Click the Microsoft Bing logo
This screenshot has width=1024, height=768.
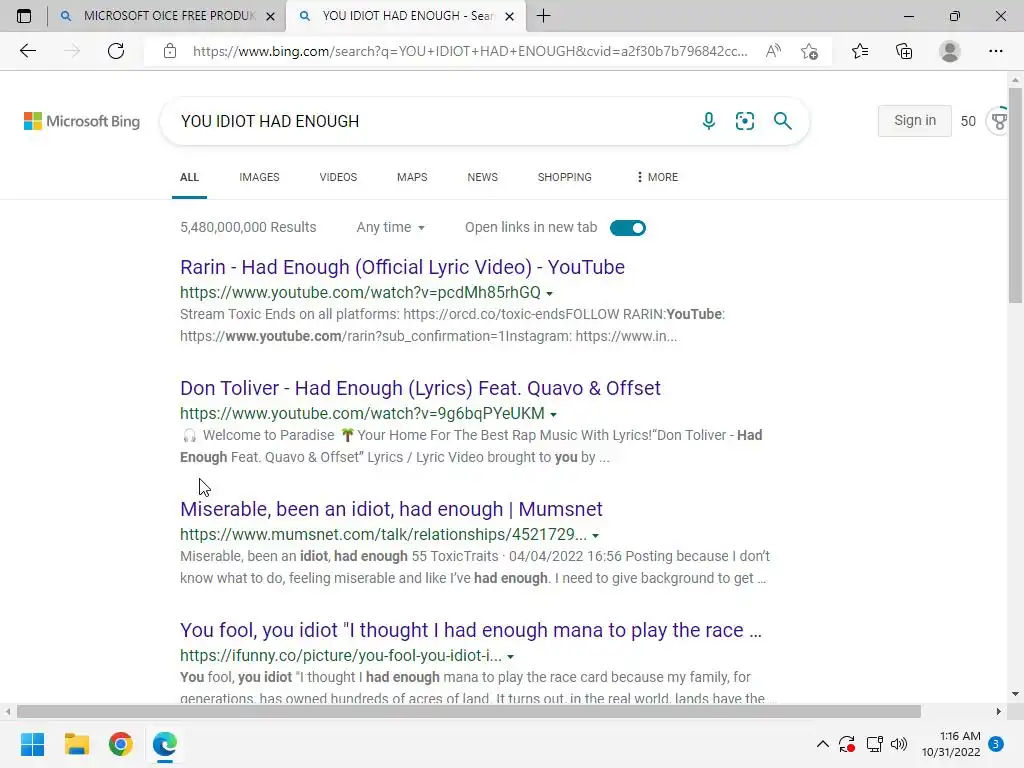82,121
